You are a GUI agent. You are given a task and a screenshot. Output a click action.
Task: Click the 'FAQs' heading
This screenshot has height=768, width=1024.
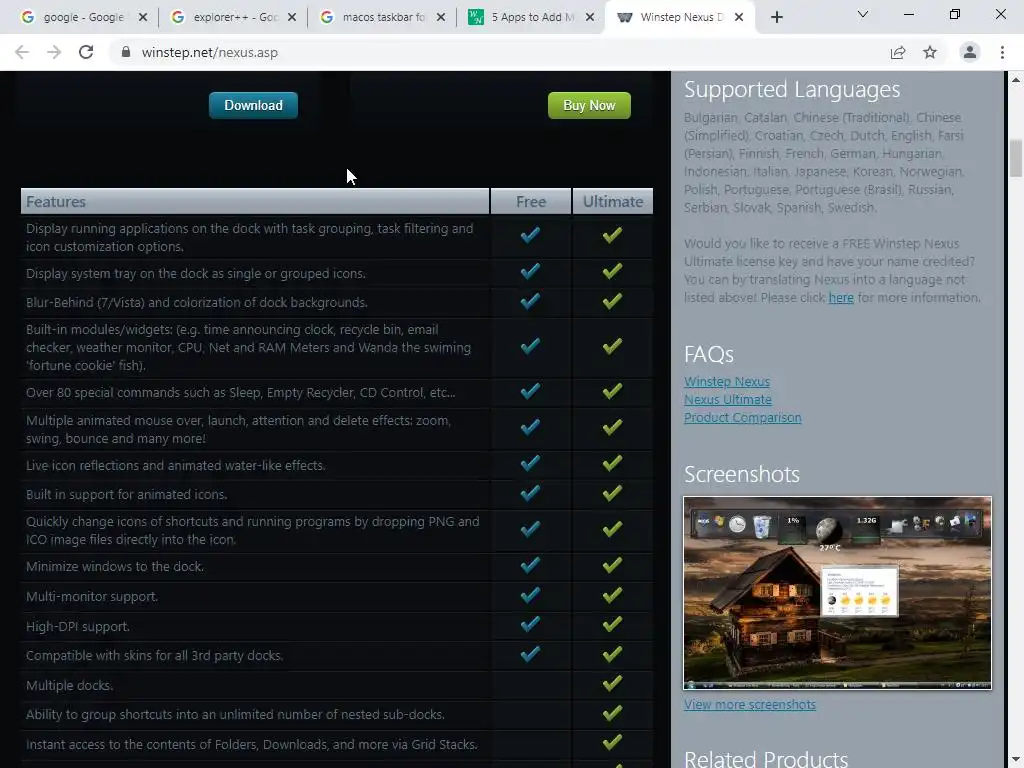709,354
